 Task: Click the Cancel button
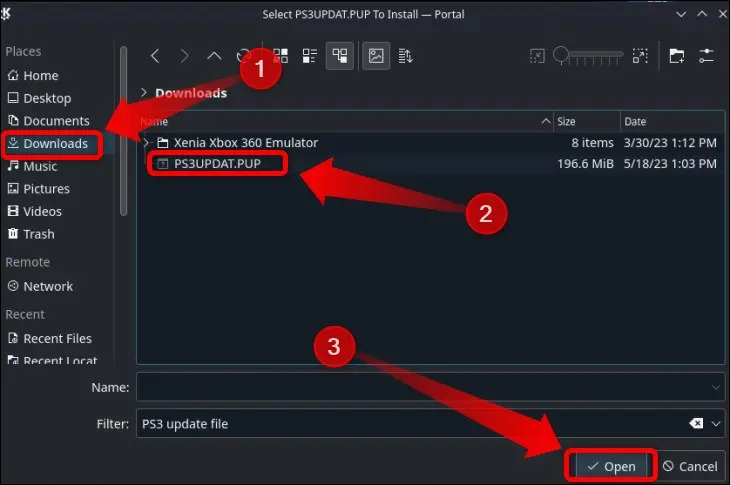690,466
